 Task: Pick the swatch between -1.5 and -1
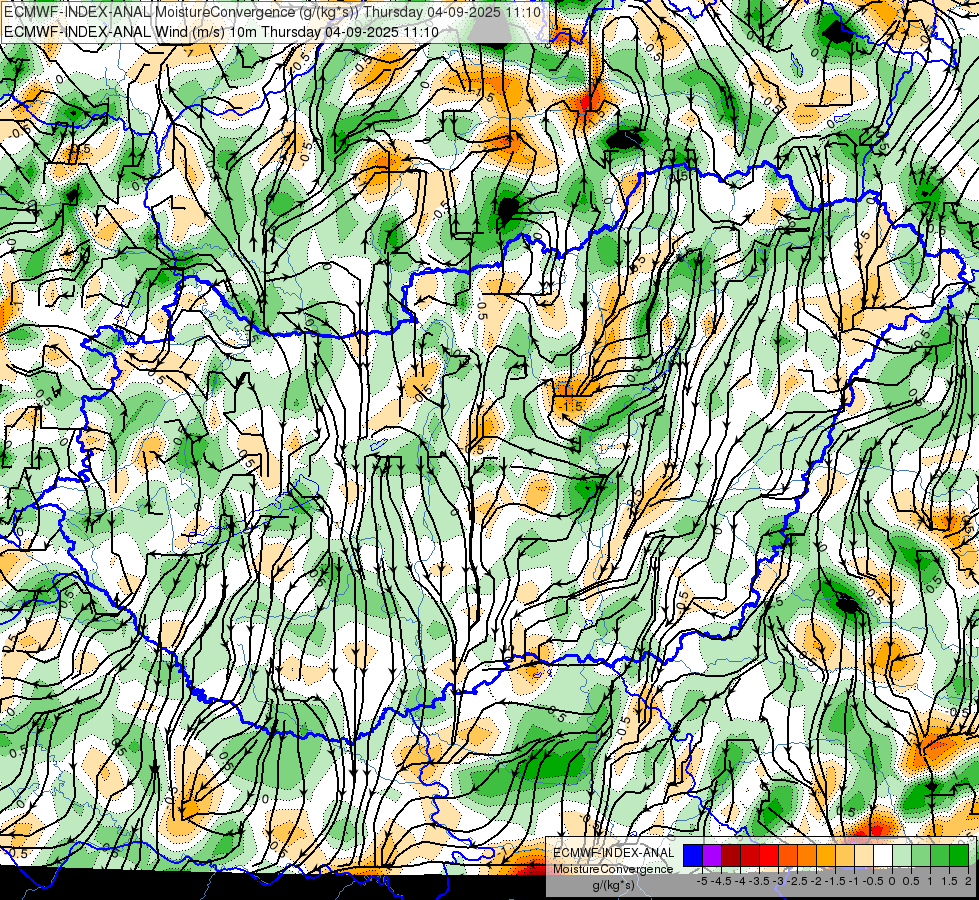click(845, 856)
